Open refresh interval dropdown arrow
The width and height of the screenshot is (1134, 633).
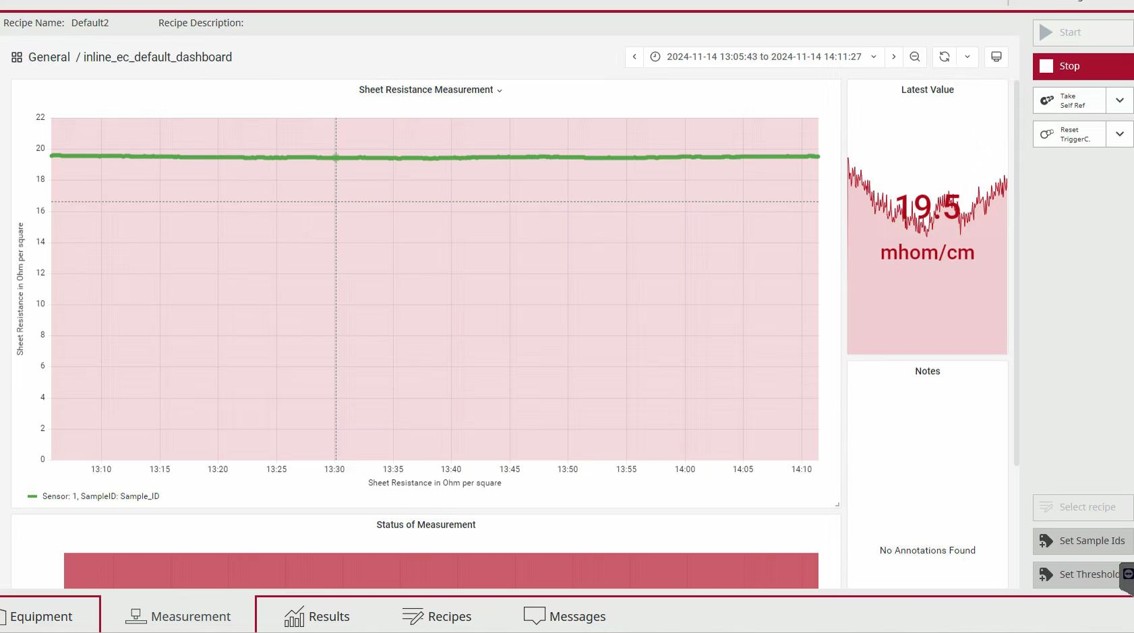967,57
